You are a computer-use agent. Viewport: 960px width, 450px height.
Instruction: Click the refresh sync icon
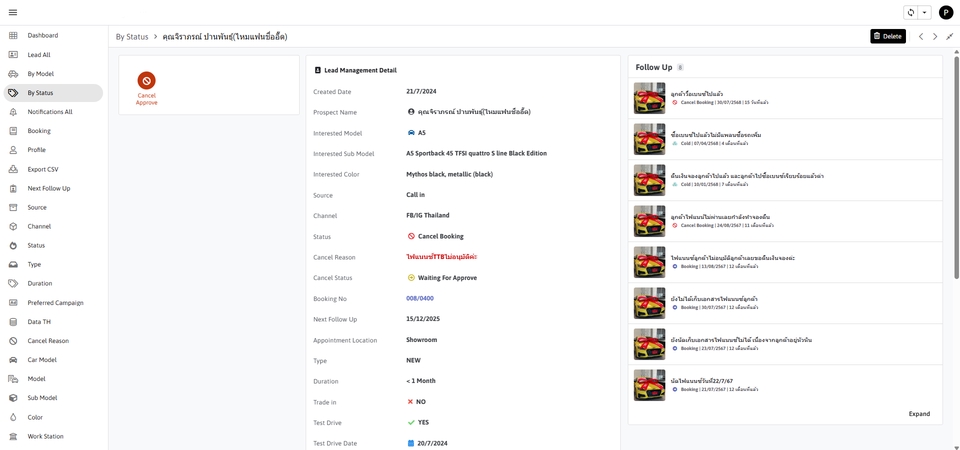coord(910,13)
